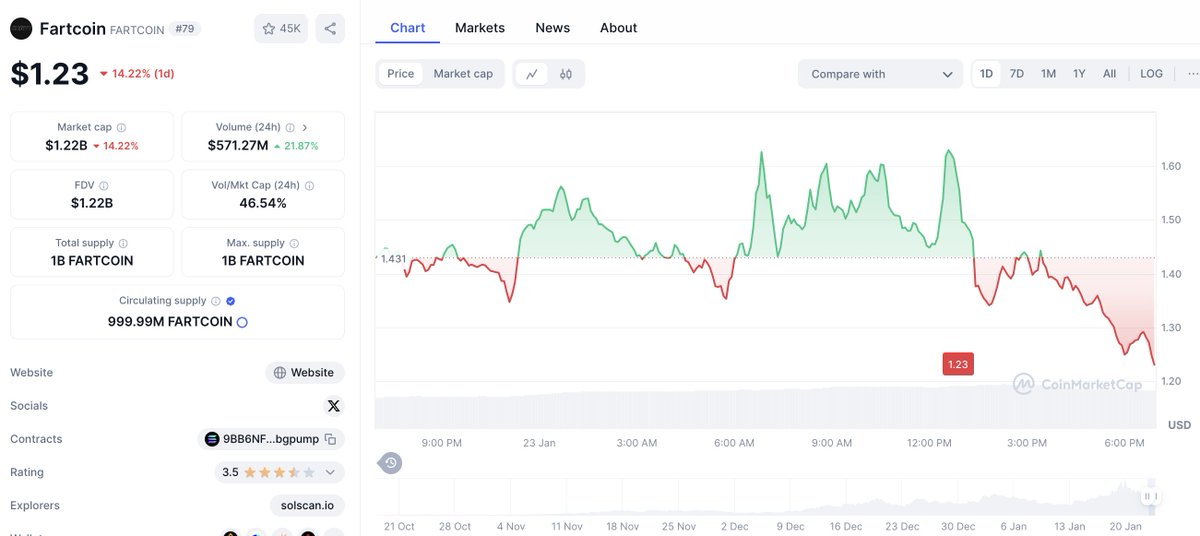Click the 9BB6NF...bgpump contract button
This screenshot has height=536, width=1200.
[x=272, y=439]
